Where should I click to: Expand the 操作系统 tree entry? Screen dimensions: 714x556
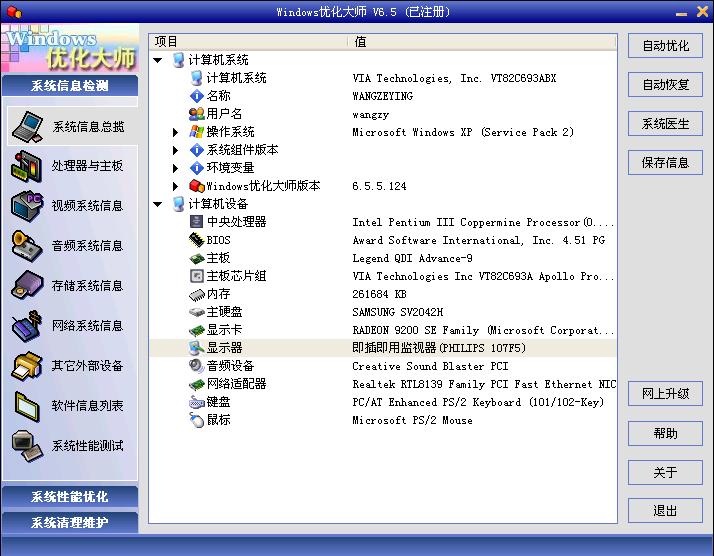176,132
